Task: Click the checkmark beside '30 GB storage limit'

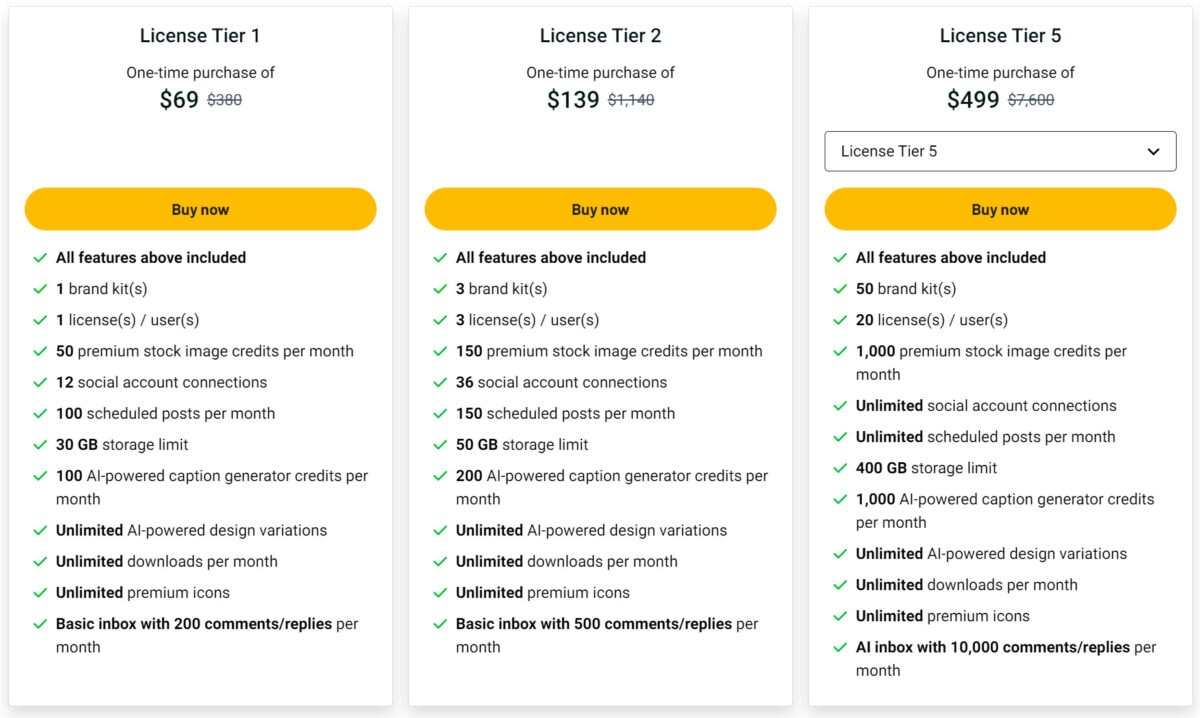Action: pyautogui.click(x=41, y=444)
